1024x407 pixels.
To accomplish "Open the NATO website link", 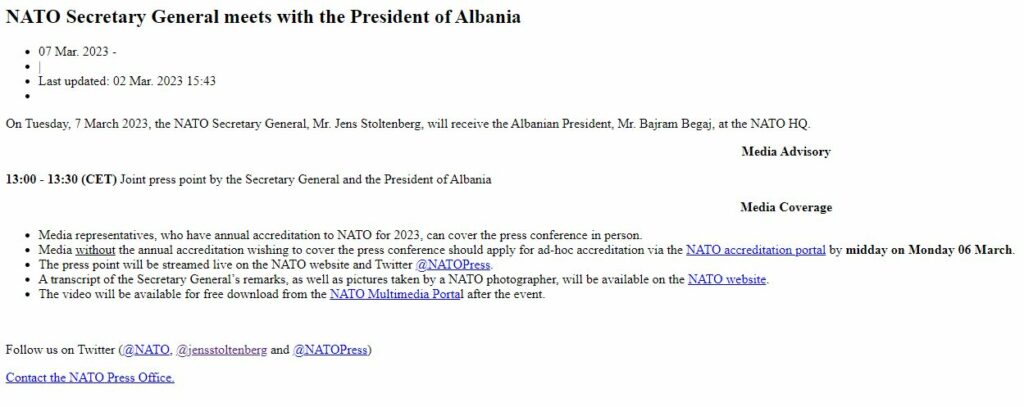I will [x=727, y=280].
